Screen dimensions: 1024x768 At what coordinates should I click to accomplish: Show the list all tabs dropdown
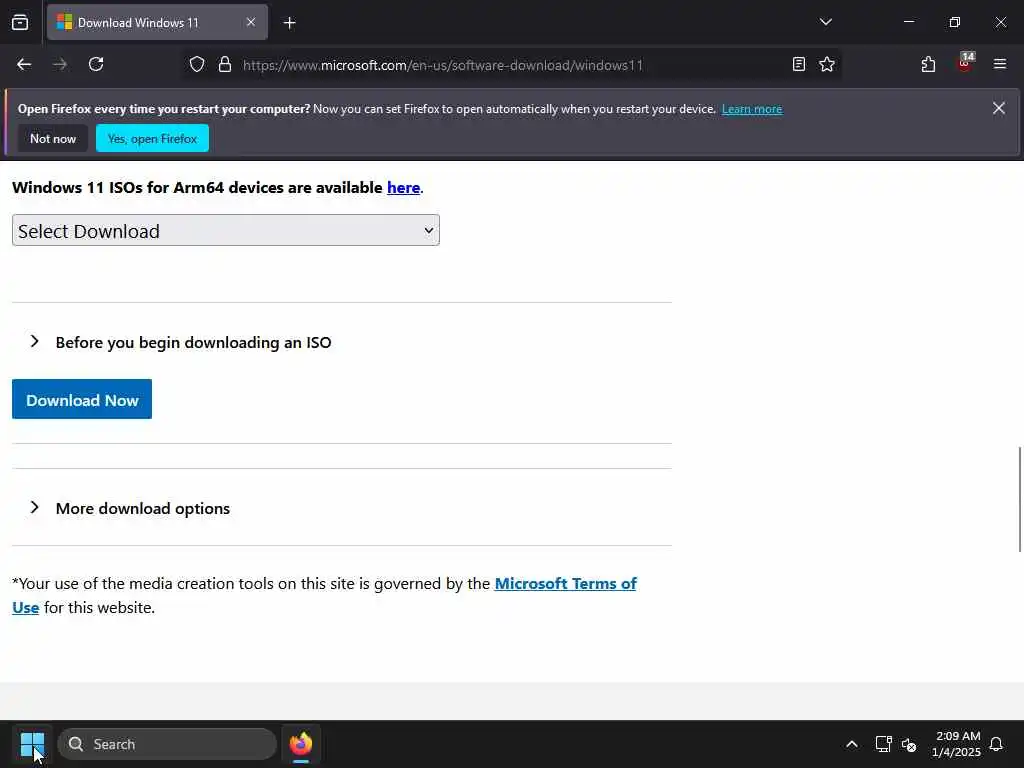click(x=825, y=22)
